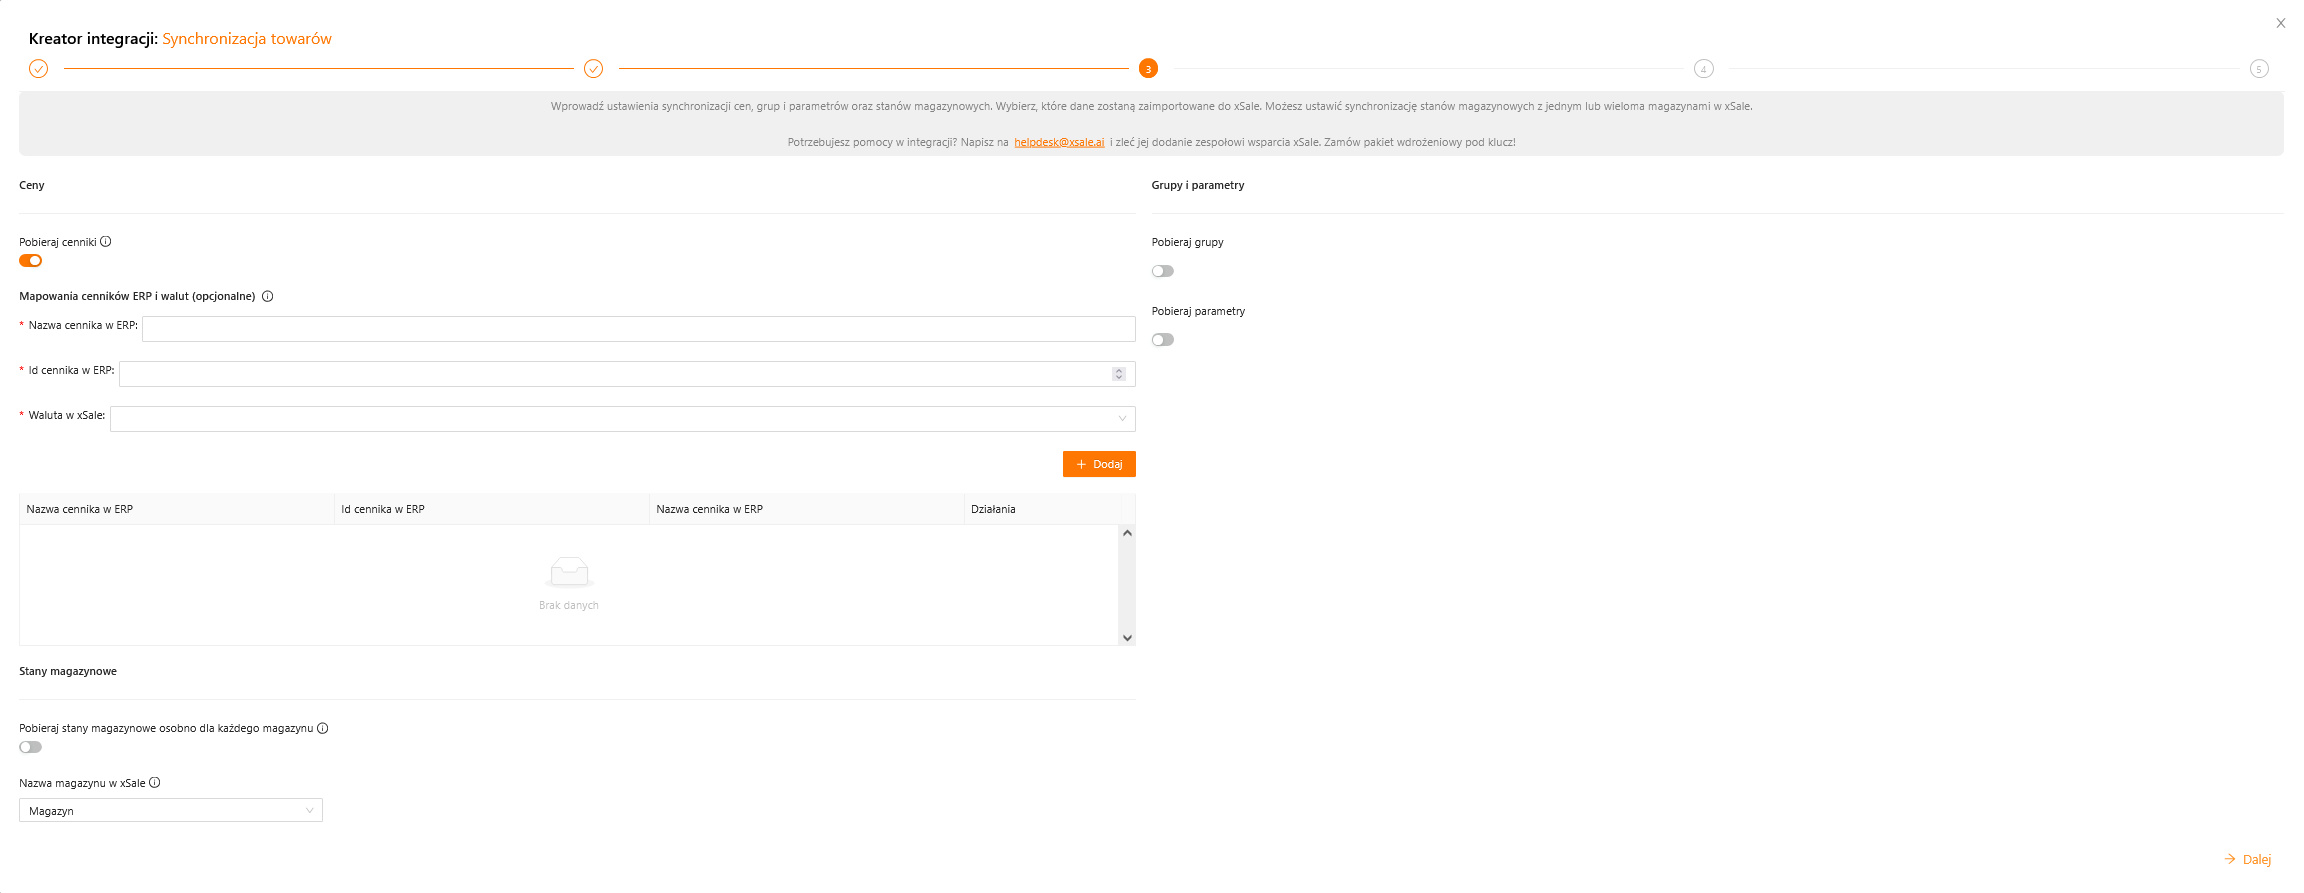Open helpdesk@xsale.ai email link

click(1059, 142)
